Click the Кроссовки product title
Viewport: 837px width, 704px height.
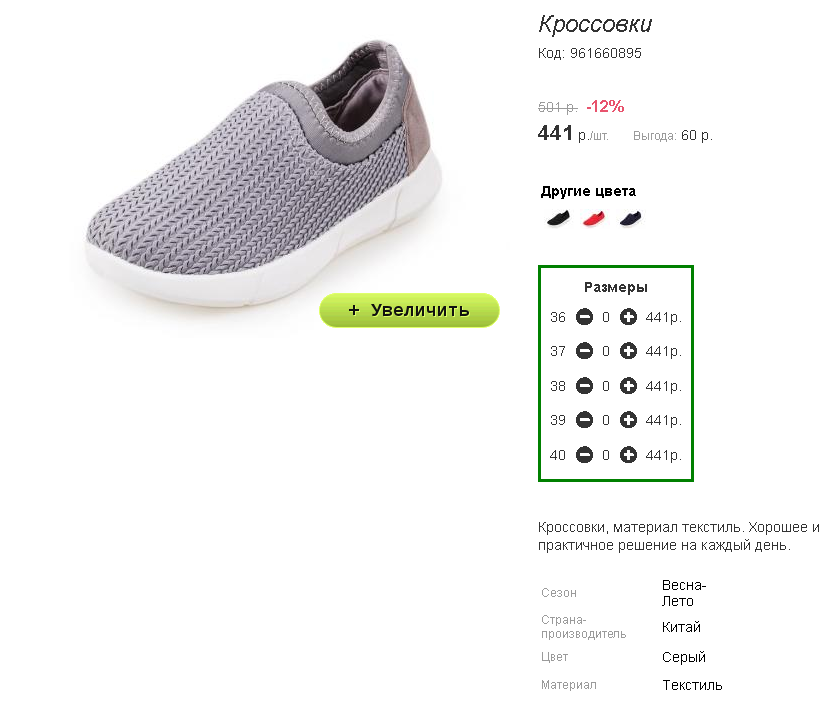[x=595, y=24]
